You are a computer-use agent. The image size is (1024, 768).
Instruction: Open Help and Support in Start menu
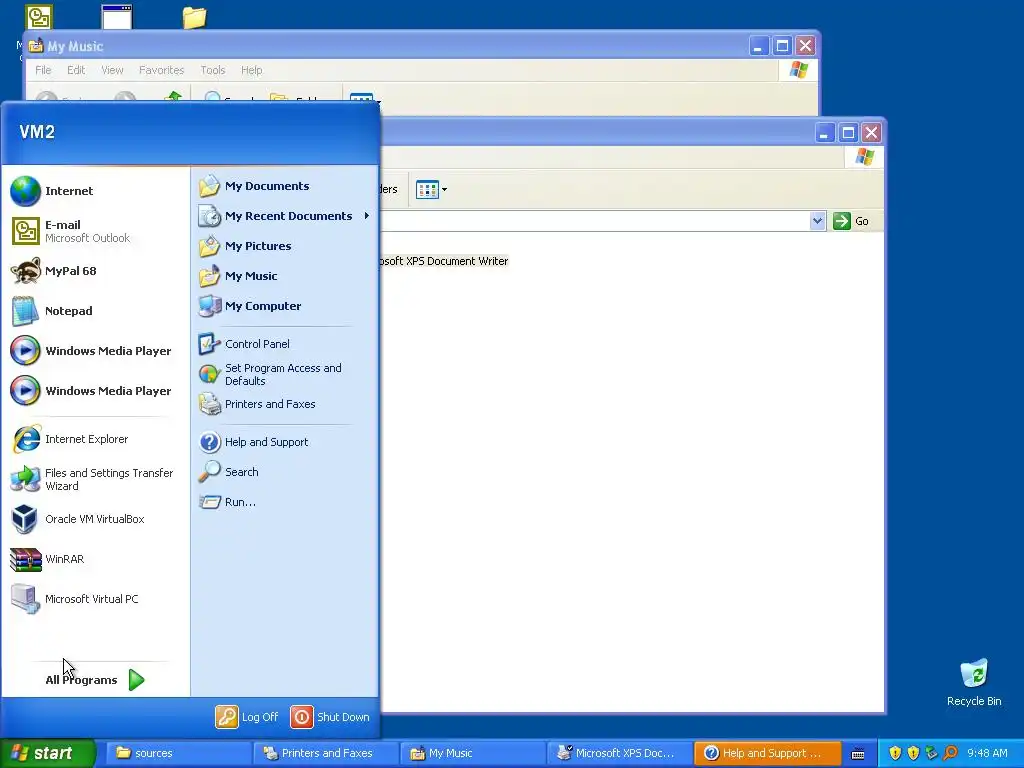point(285,442)
